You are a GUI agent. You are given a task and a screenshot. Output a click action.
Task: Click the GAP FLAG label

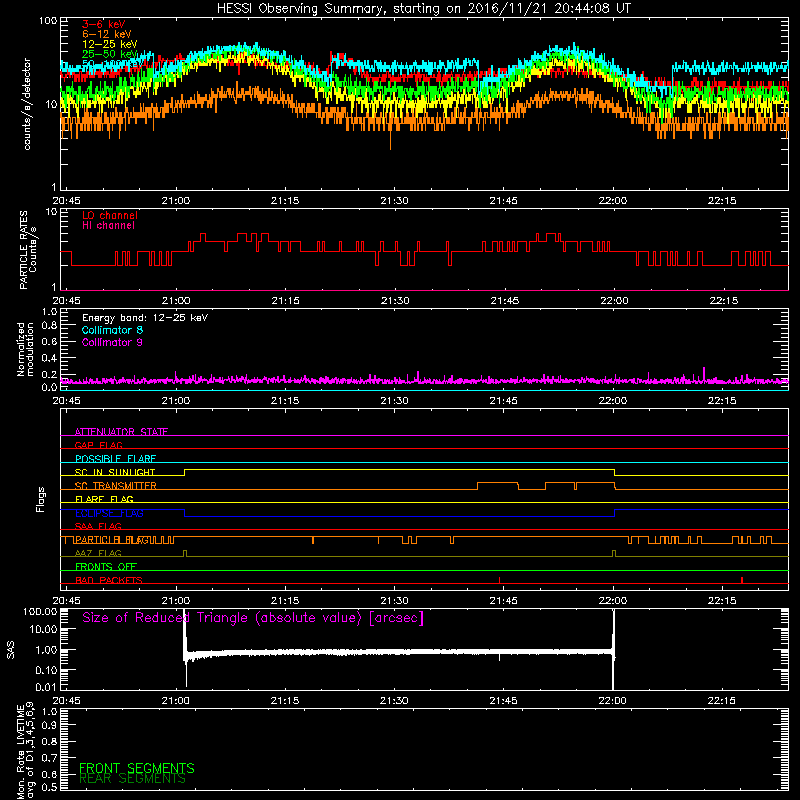click(98, 445)
